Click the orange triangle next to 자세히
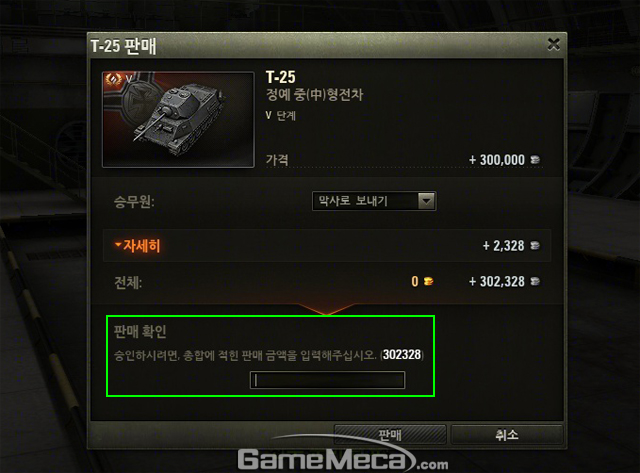The height and width of the screenshot is (473, 640). coord(118,245)
